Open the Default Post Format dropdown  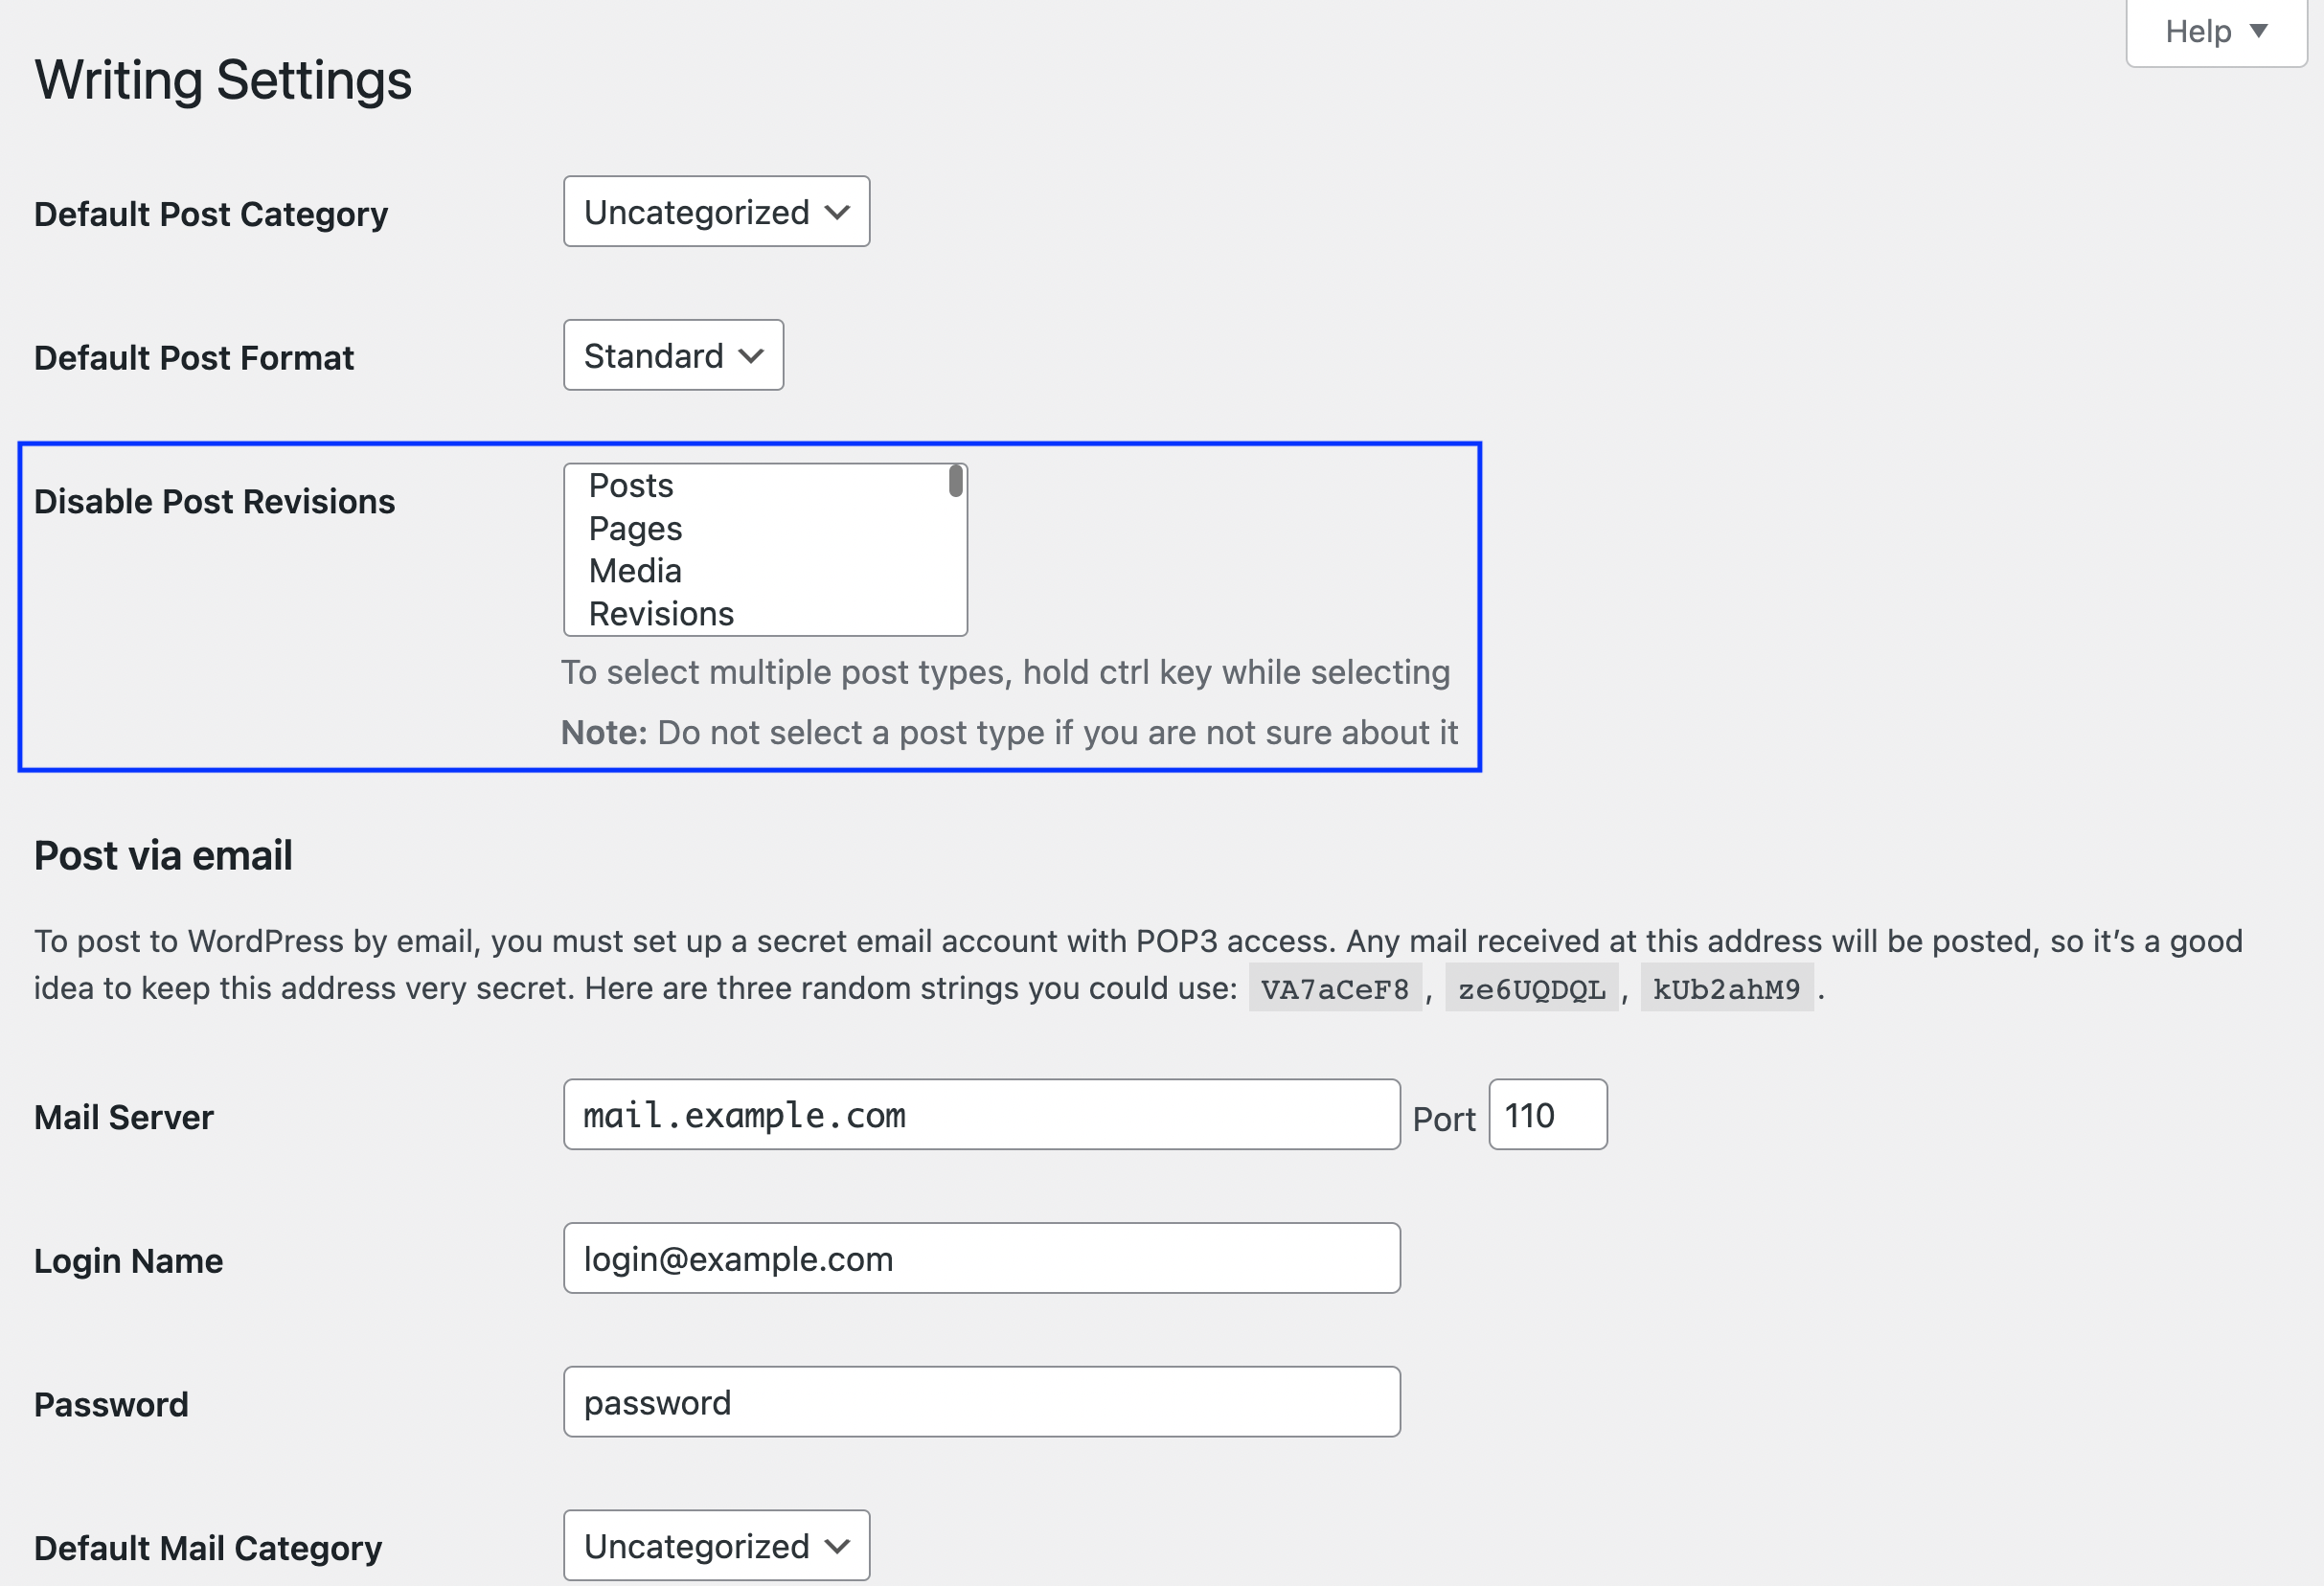pyautogui.click(x=672, y=355)
